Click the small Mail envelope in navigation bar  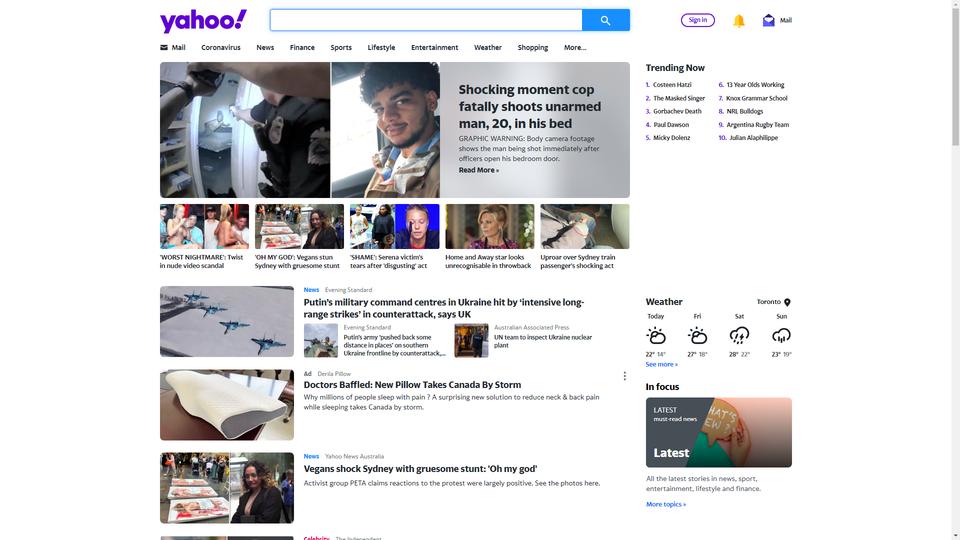coord(163,47)
